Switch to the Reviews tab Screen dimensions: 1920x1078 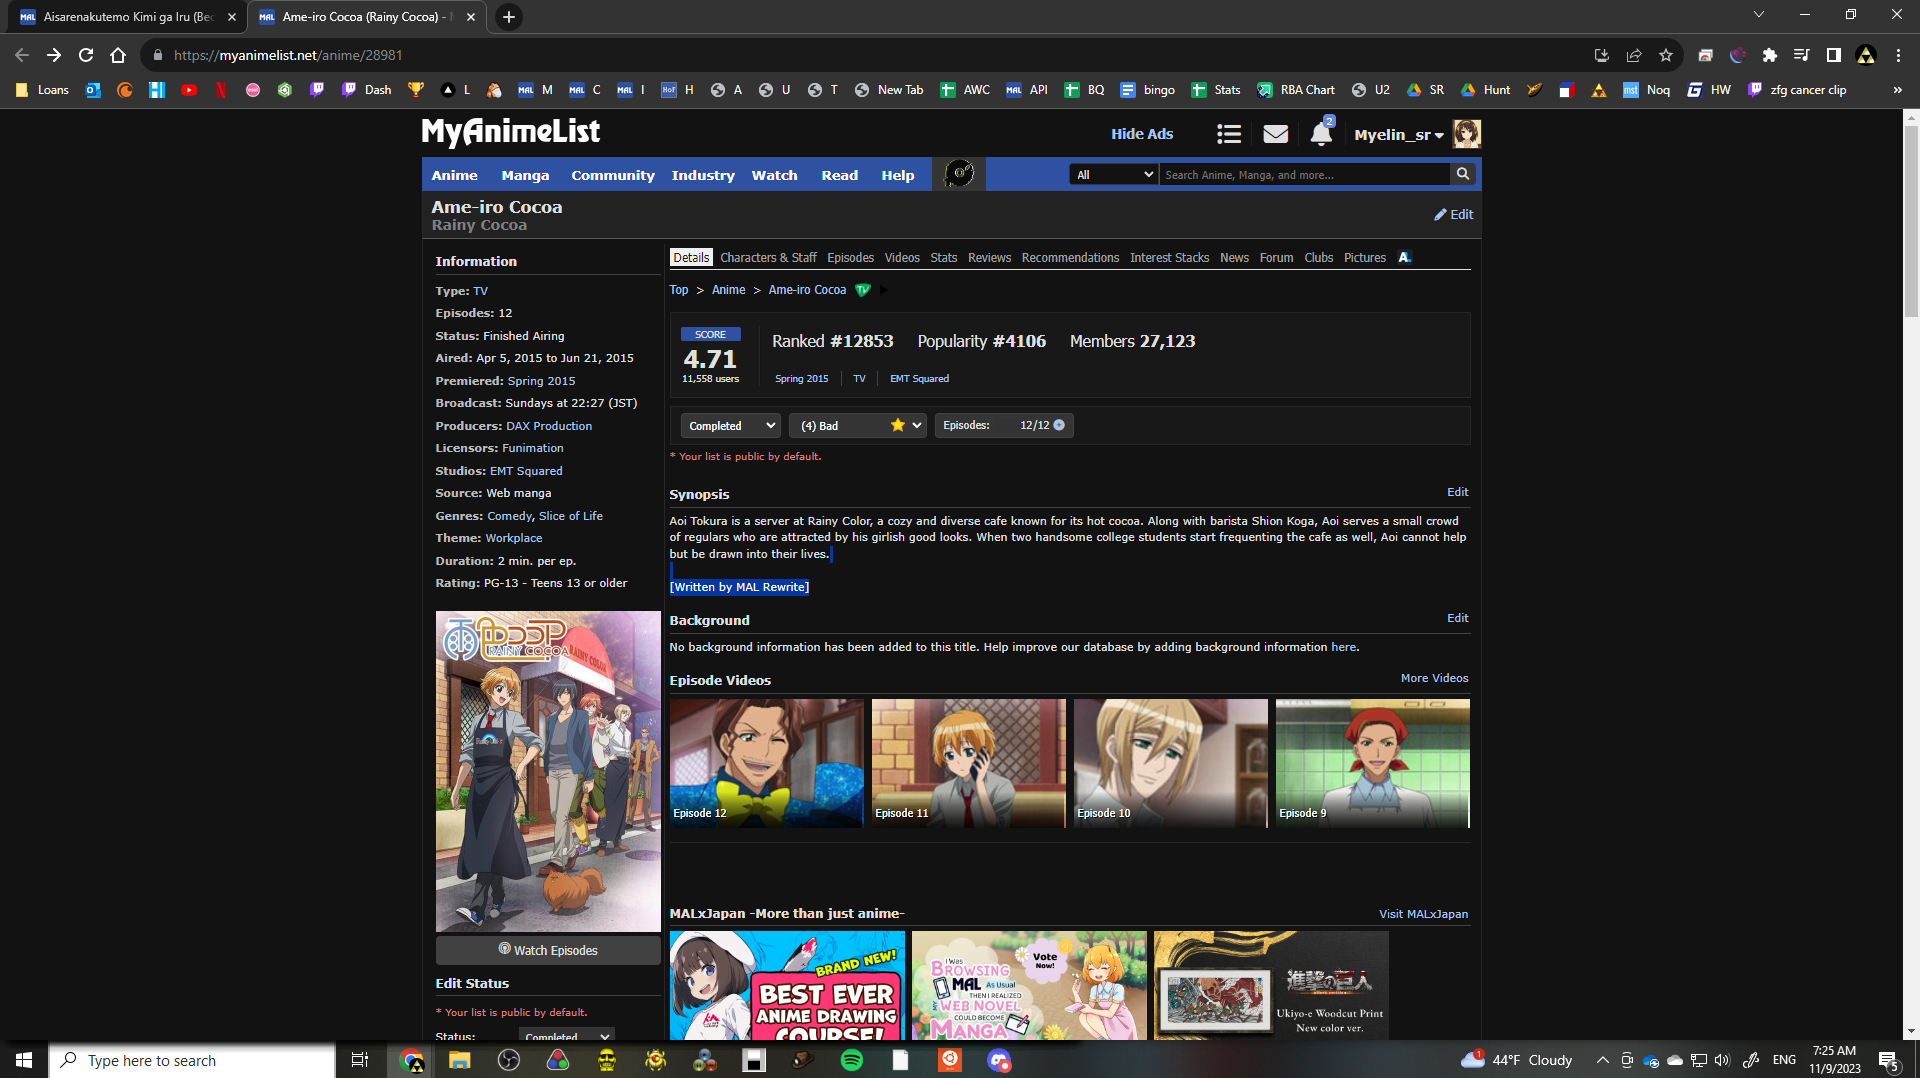tap(990, 258)
